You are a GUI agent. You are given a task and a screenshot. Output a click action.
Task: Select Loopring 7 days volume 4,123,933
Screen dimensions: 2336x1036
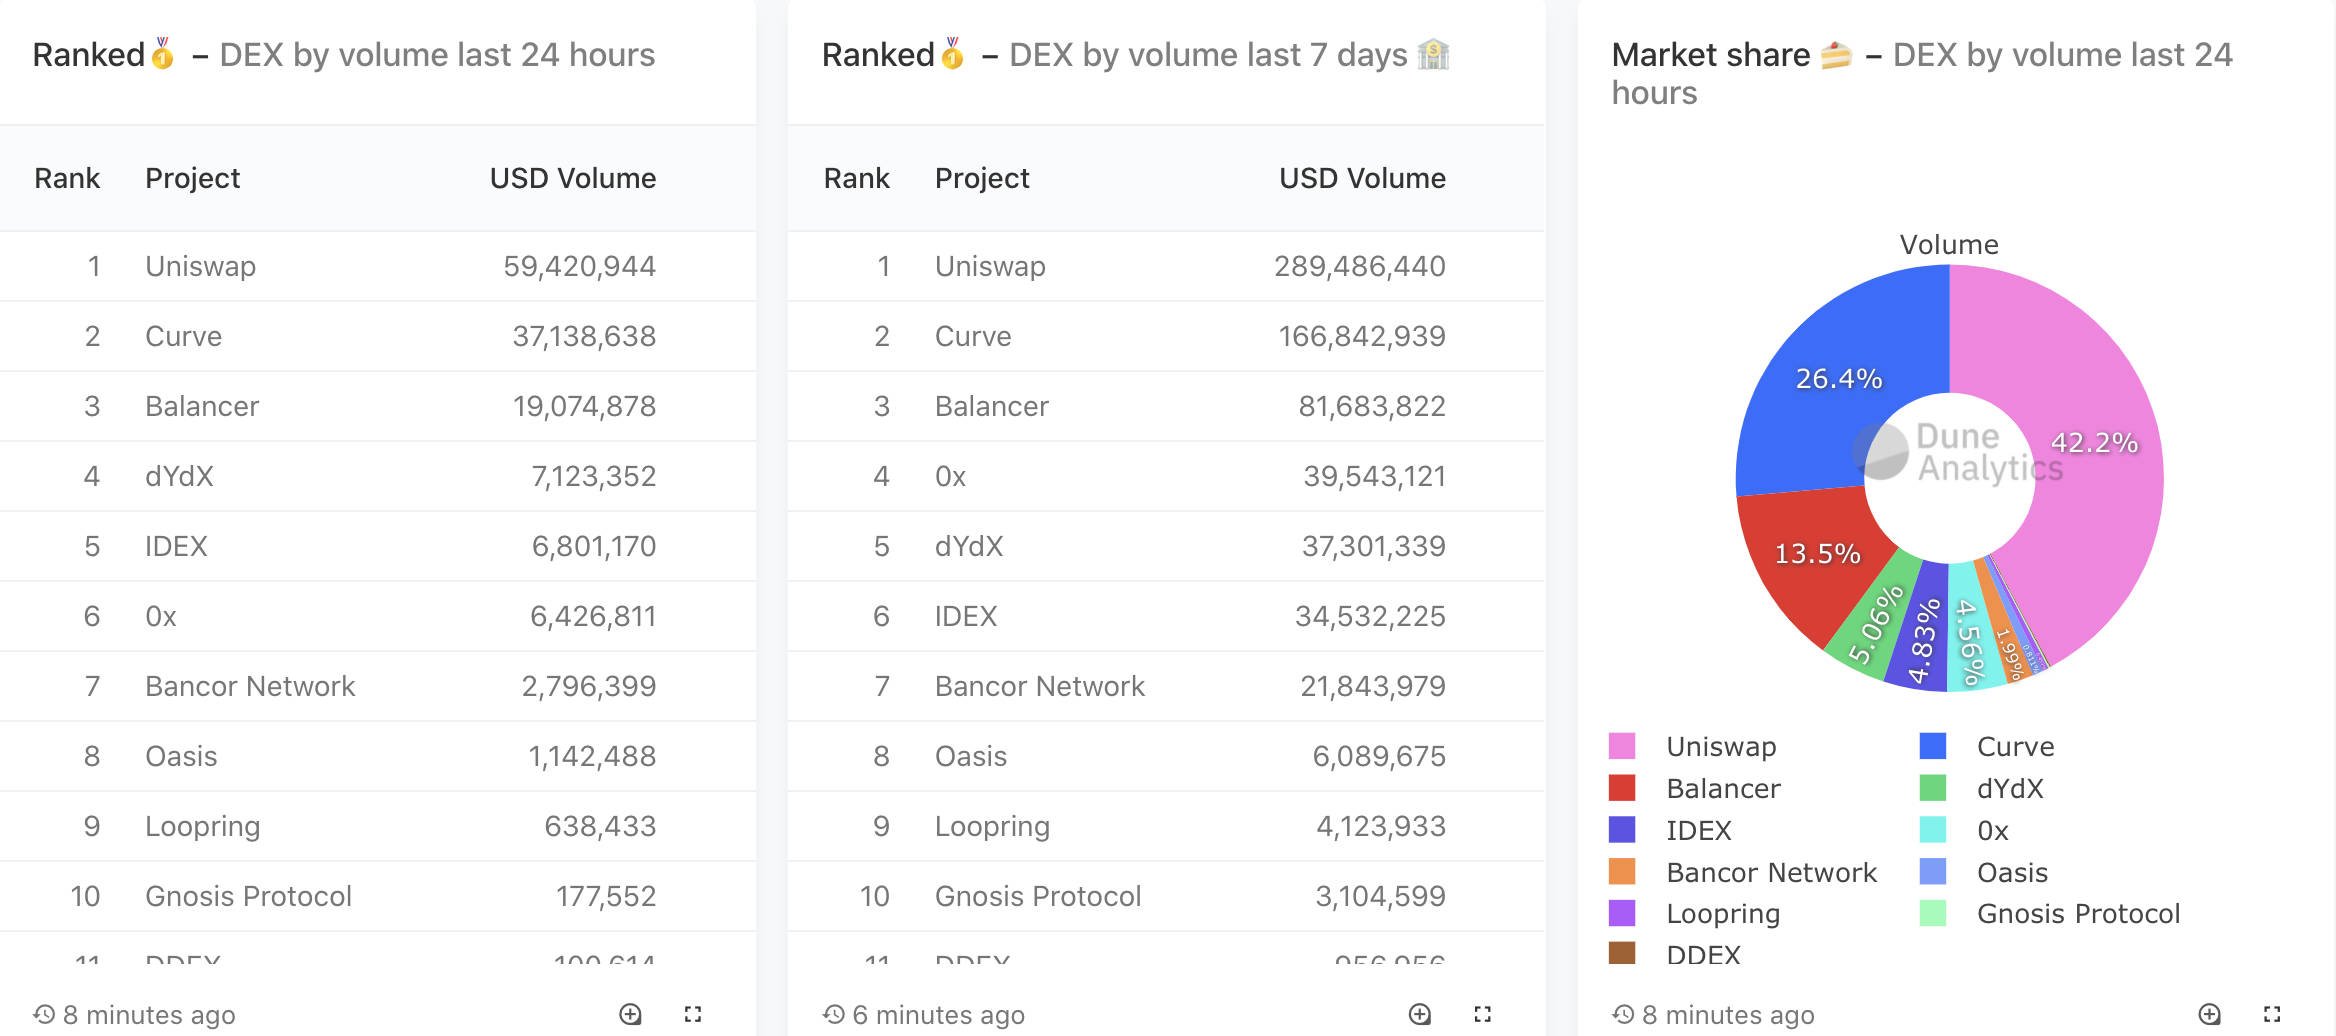pyautogui.click(x=1381, y=826)
